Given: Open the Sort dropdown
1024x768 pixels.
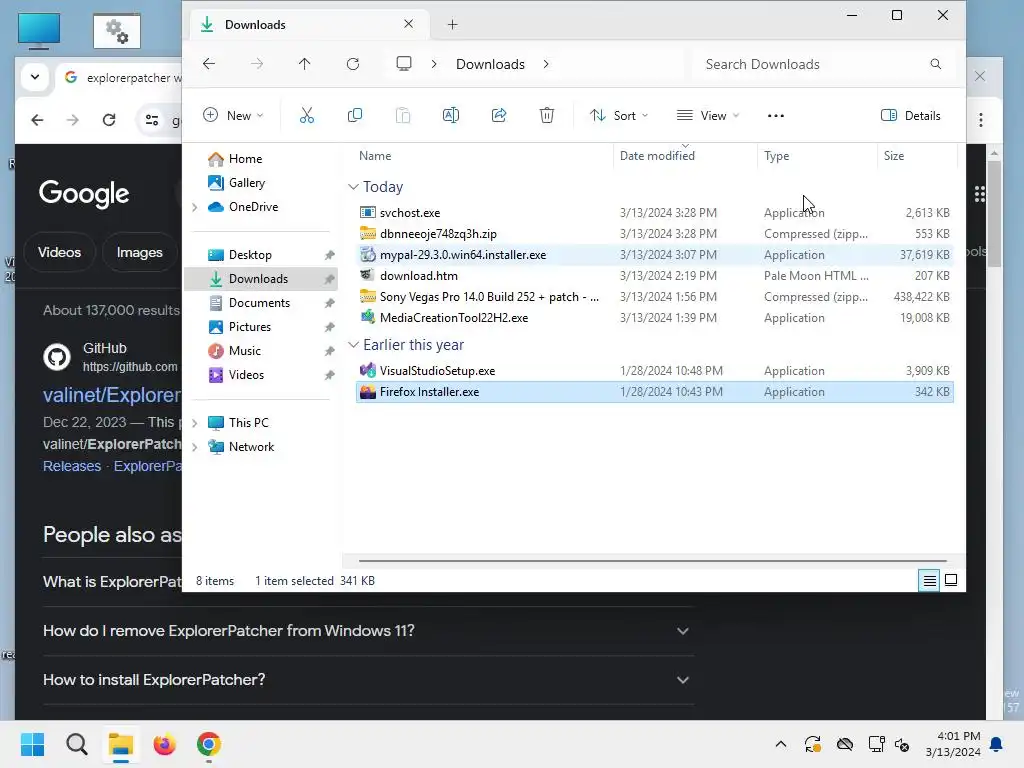Looking at the screenshot, I should (619, 116).
